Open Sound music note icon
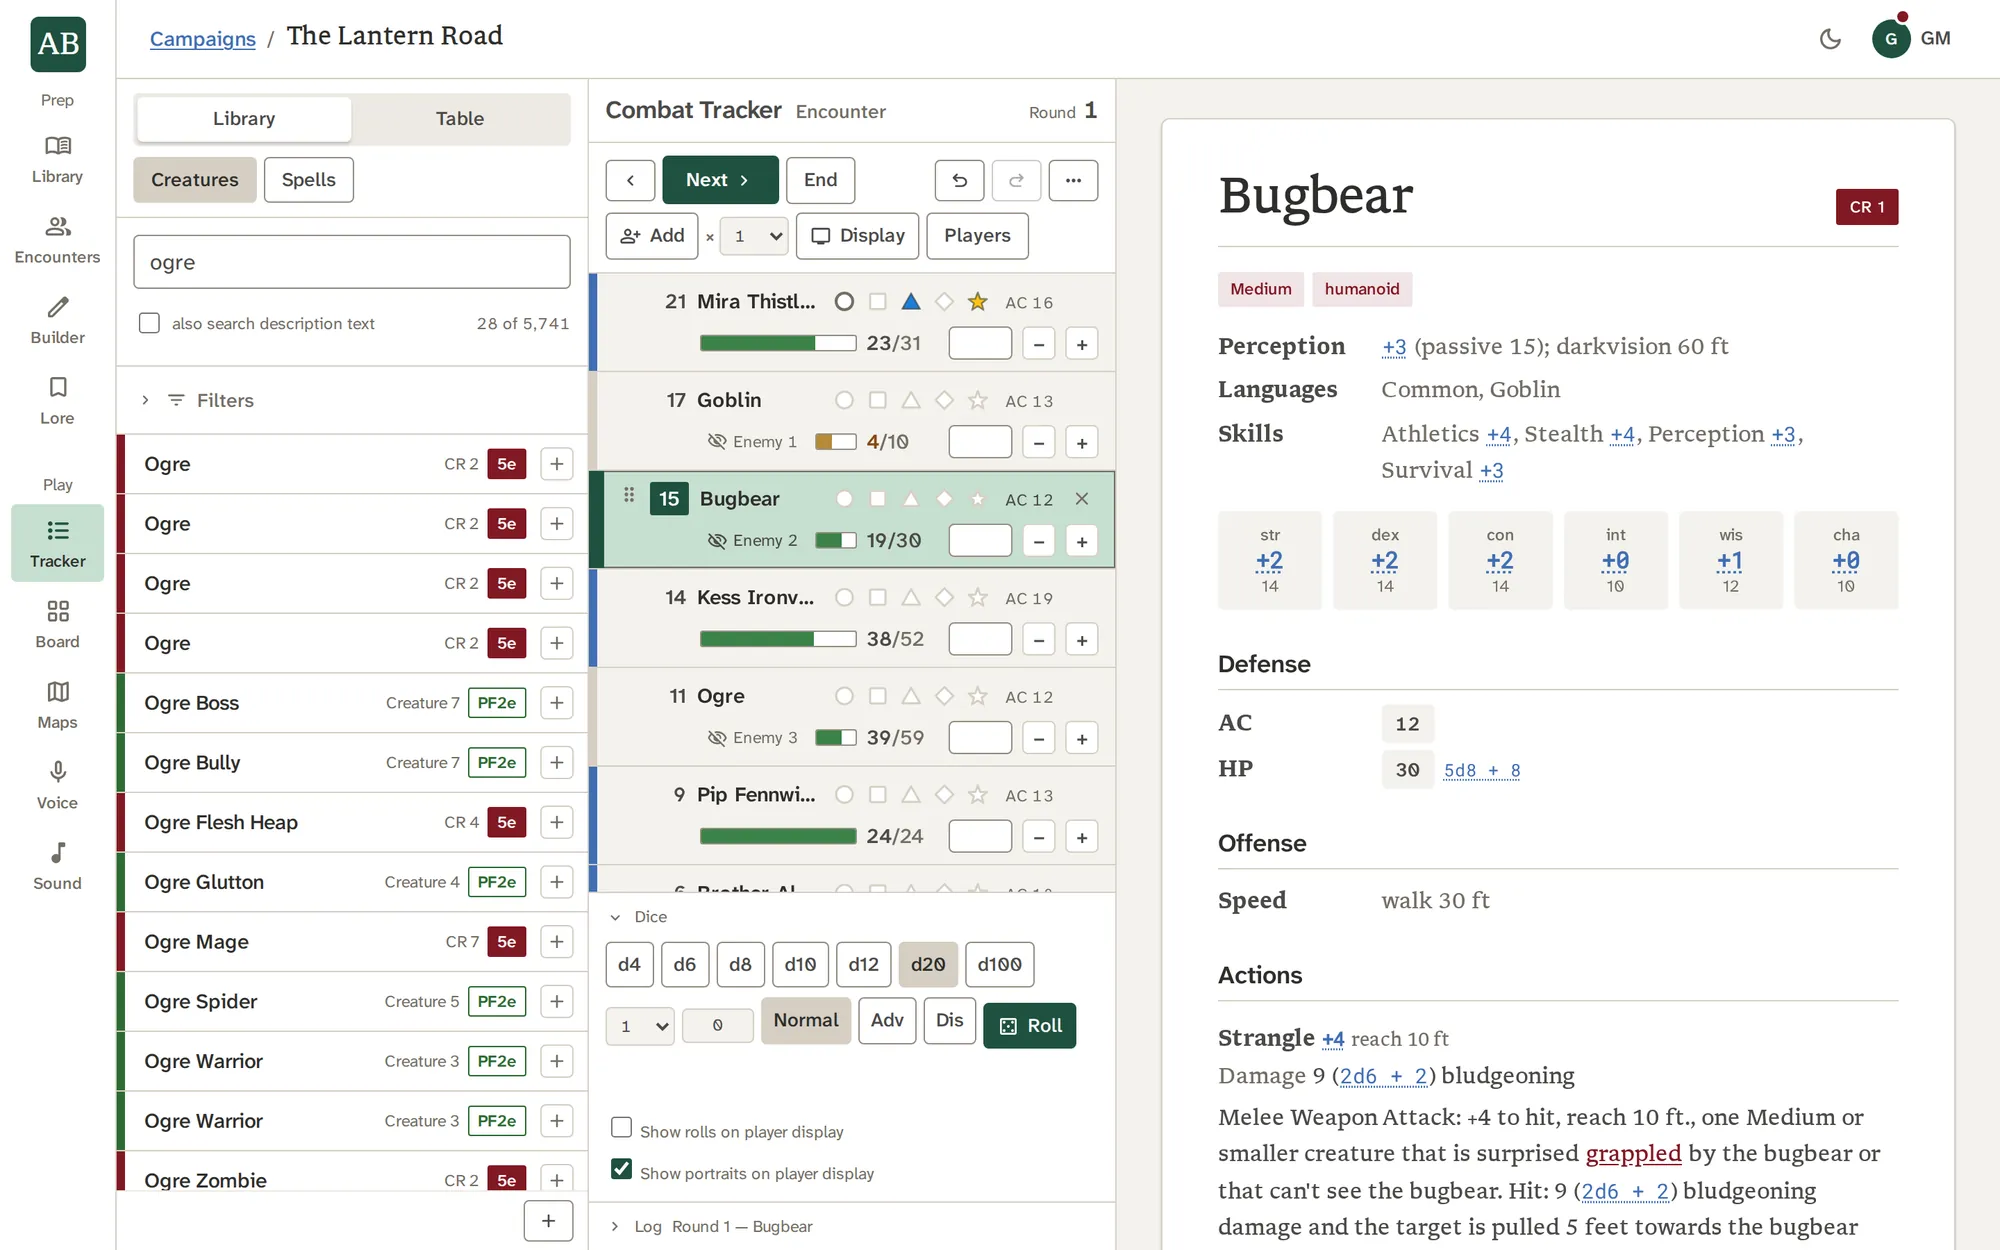Viewport: 2000px width, 1250px height. 57,866
